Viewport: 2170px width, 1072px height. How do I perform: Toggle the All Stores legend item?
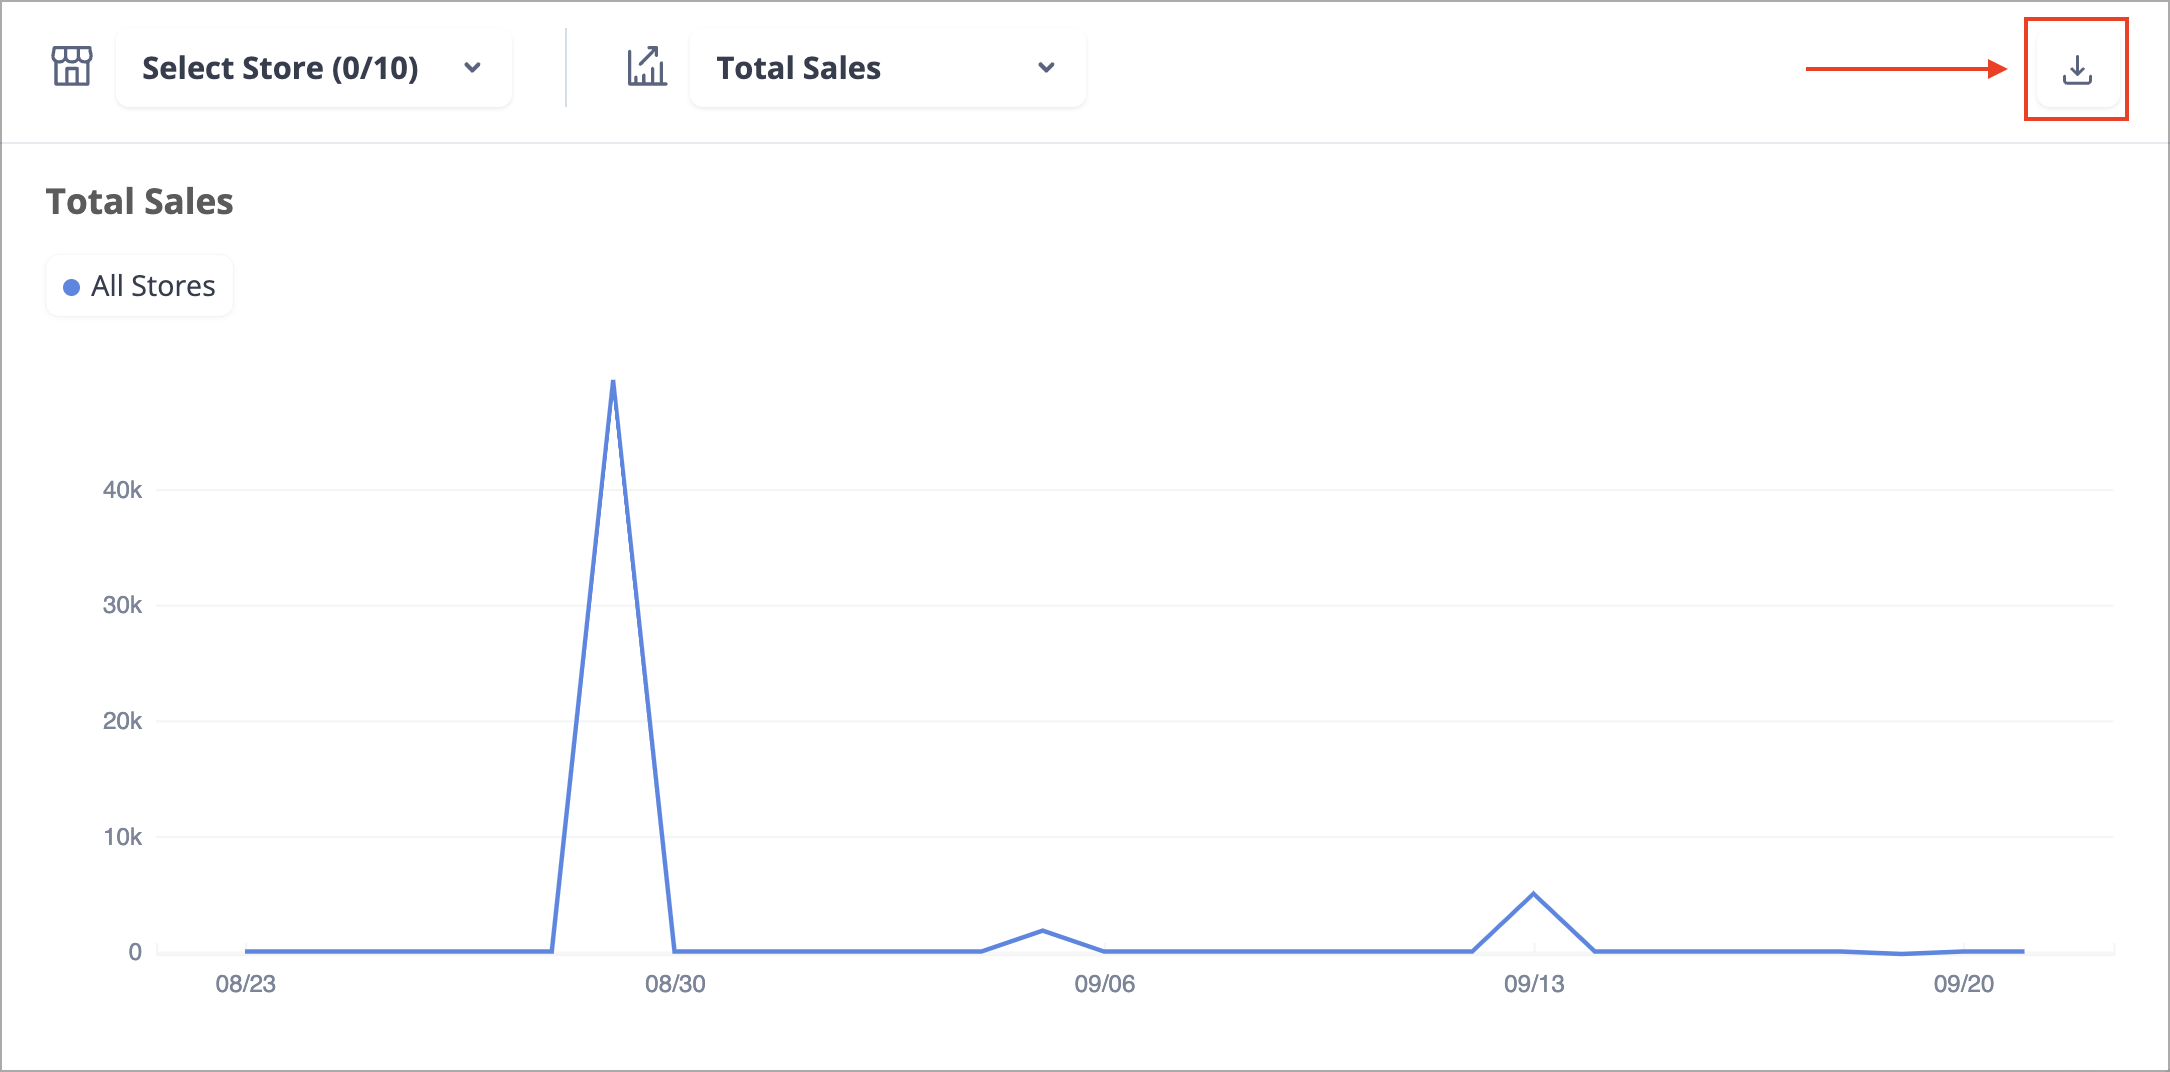point(140,286)
